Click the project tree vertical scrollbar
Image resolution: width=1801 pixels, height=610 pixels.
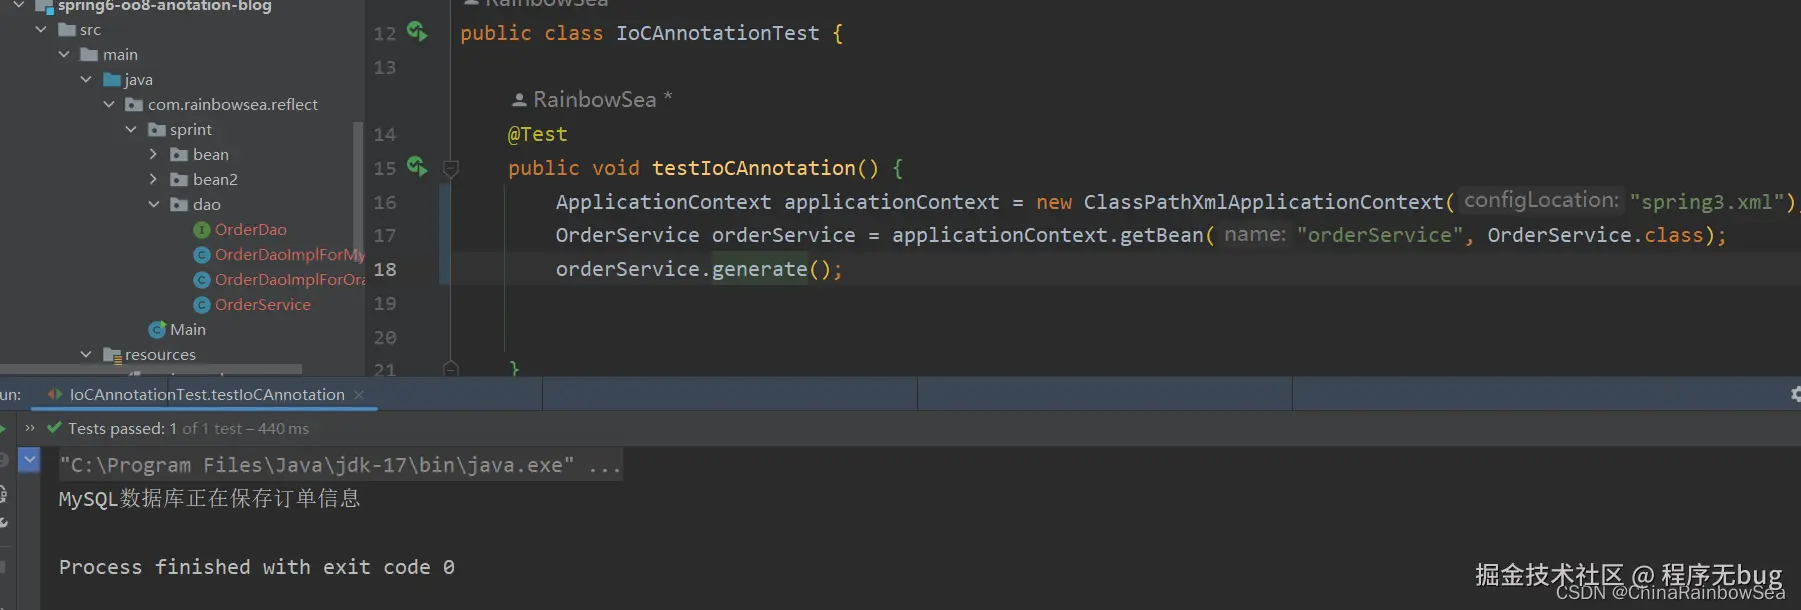[x=358, y=190]
